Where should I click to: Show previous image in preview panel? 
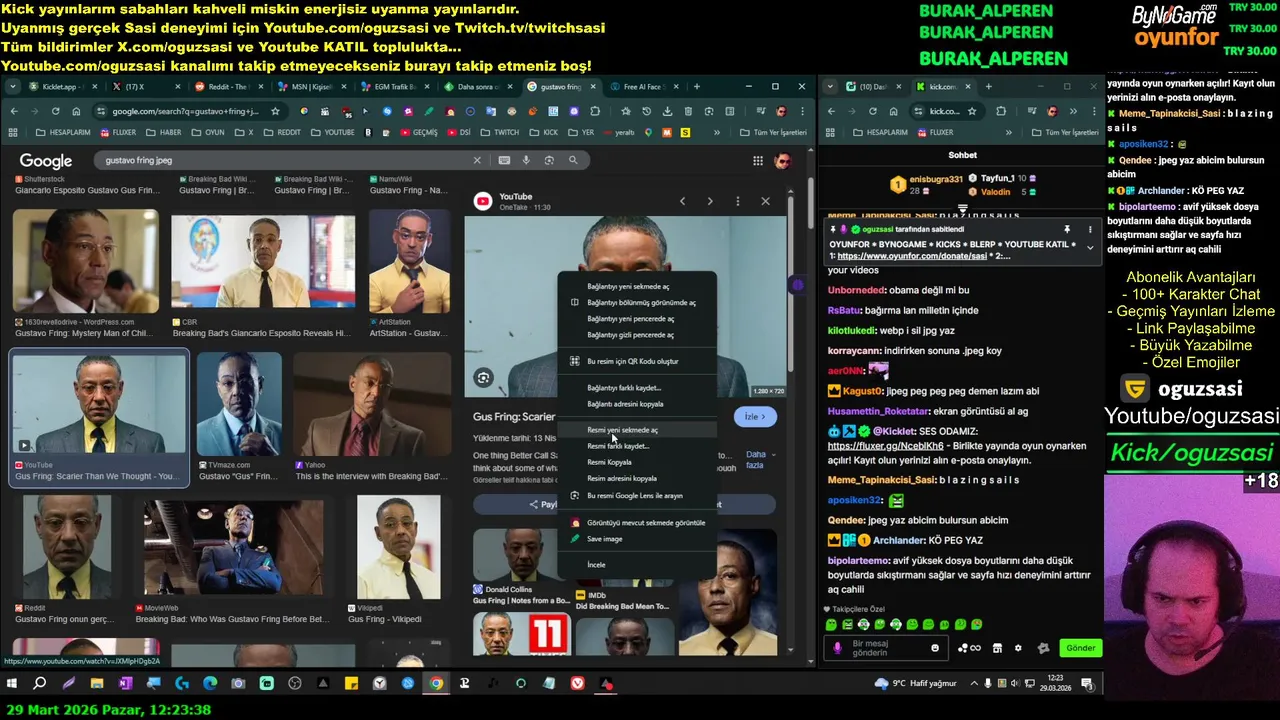[683, 201]
